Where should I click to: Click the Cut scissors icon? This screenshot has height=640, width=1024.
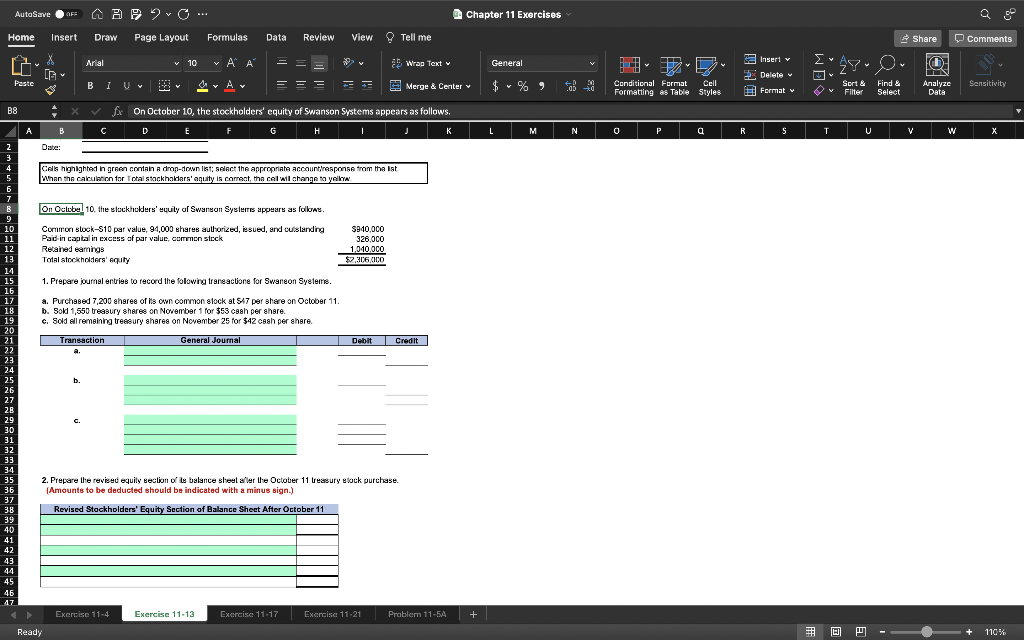tap(52, 61)
